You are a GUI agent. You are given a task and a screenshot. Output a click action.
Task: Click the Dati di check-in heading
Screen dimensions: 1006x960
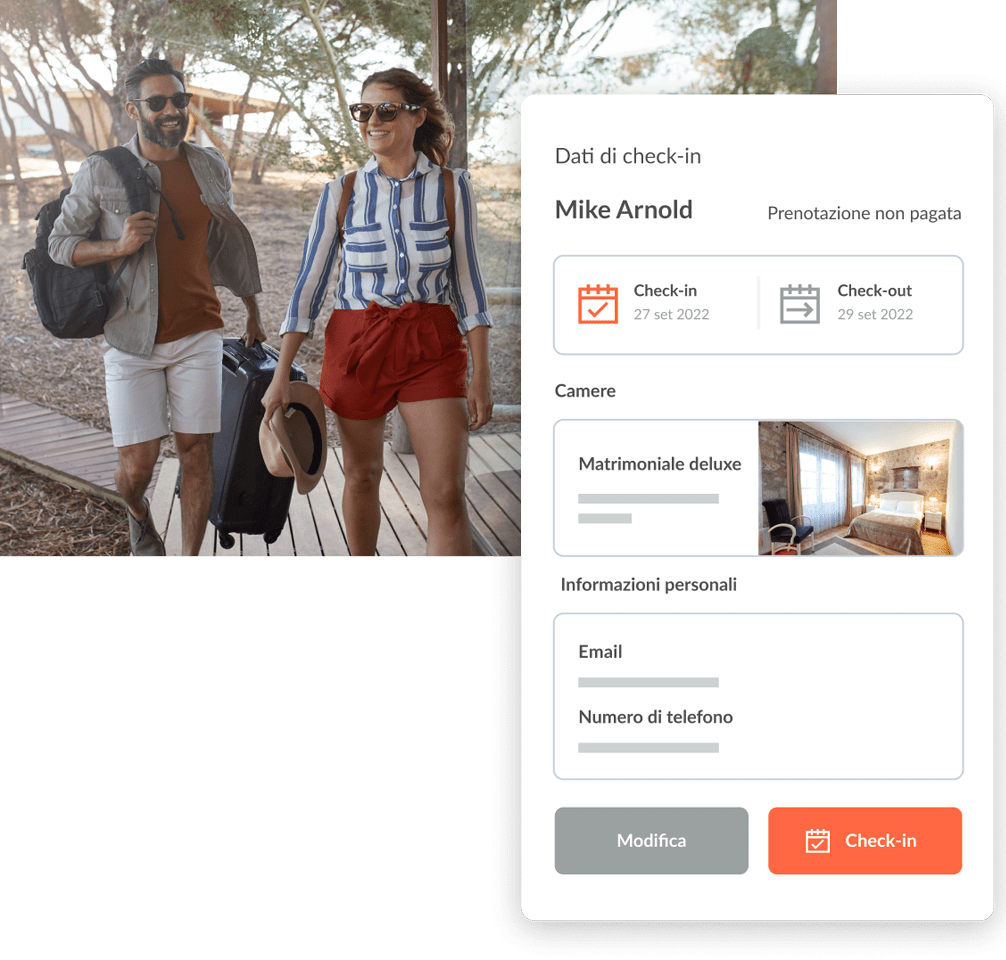pyautogui.click(x=627, y=156)
